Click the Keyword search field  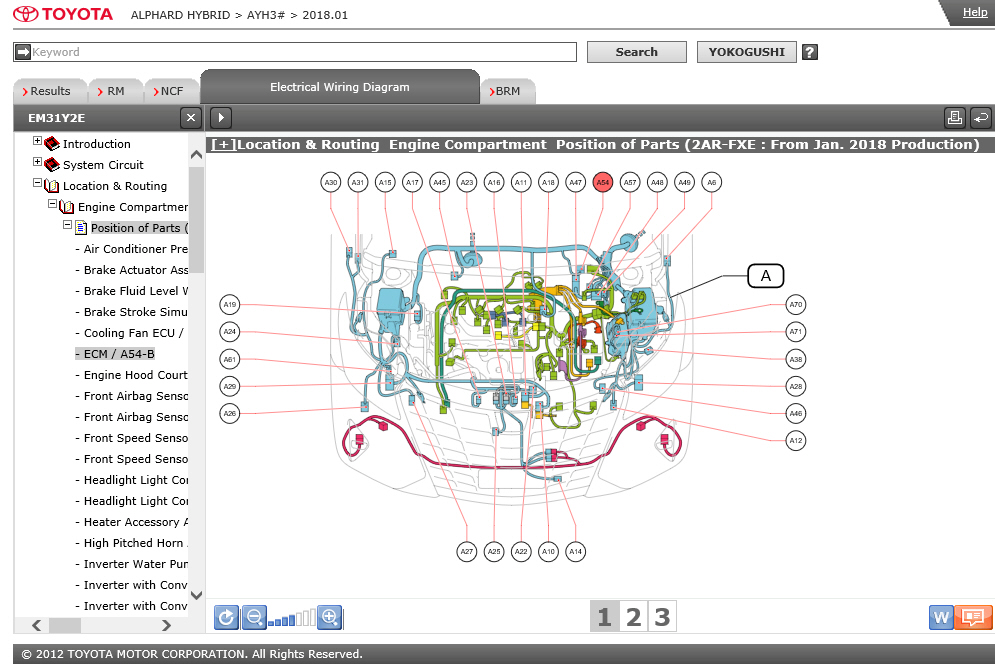pos(295,52)
